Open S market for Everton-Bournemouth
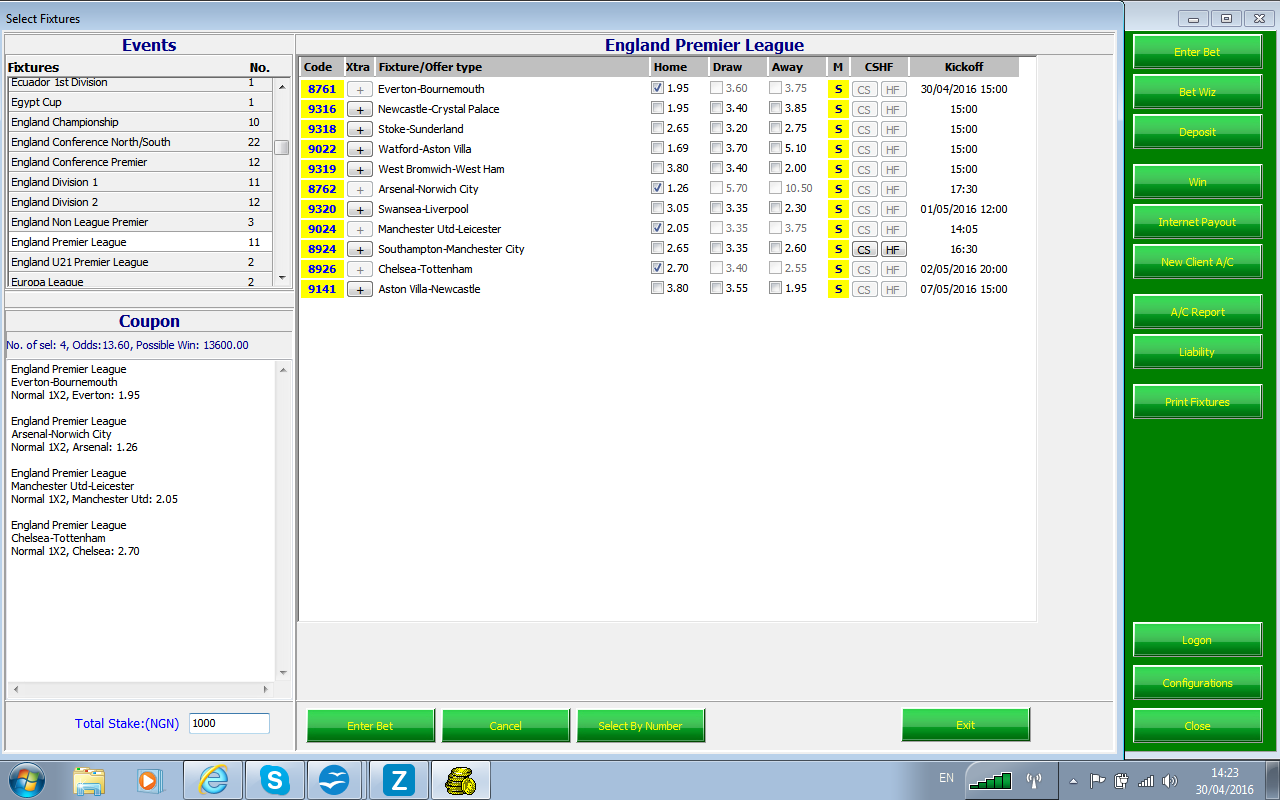Image resolution: width=1280 pixels, height=800 pixels. (839, 89)
